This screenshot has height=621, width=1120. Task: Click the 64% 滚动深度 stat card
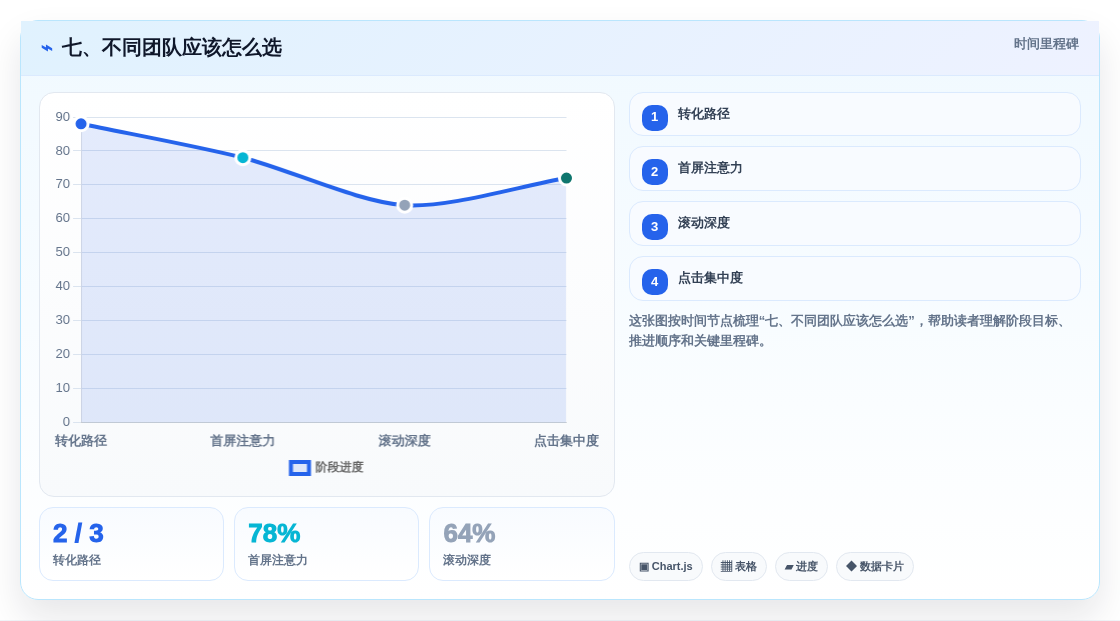tap(521, 545)
